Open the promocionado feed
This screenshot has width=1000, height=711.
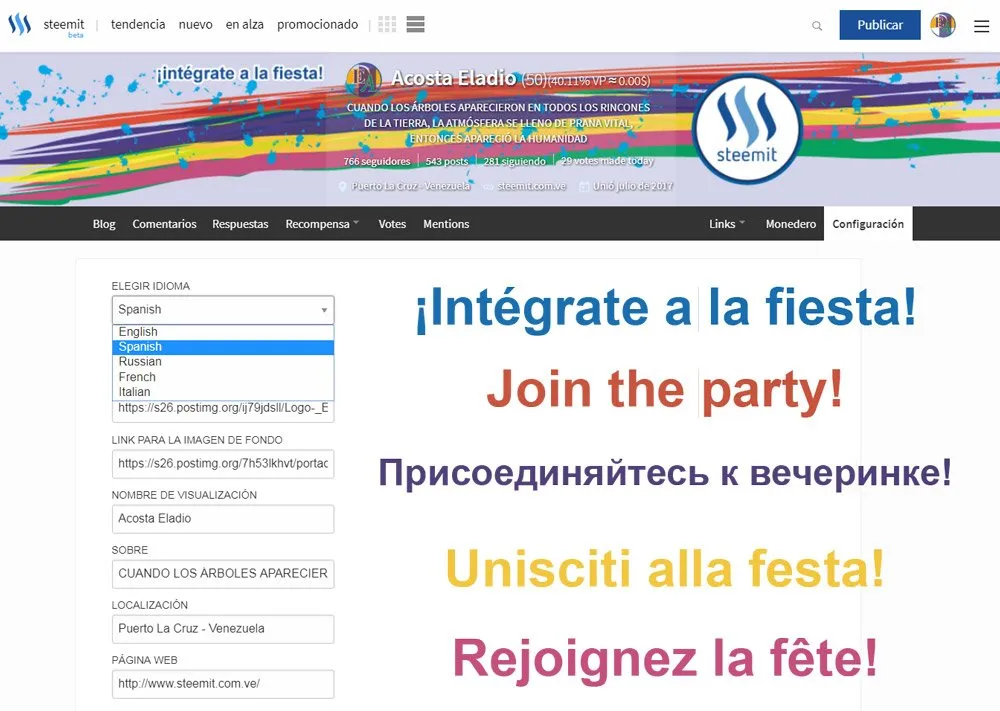coord(318,24)
